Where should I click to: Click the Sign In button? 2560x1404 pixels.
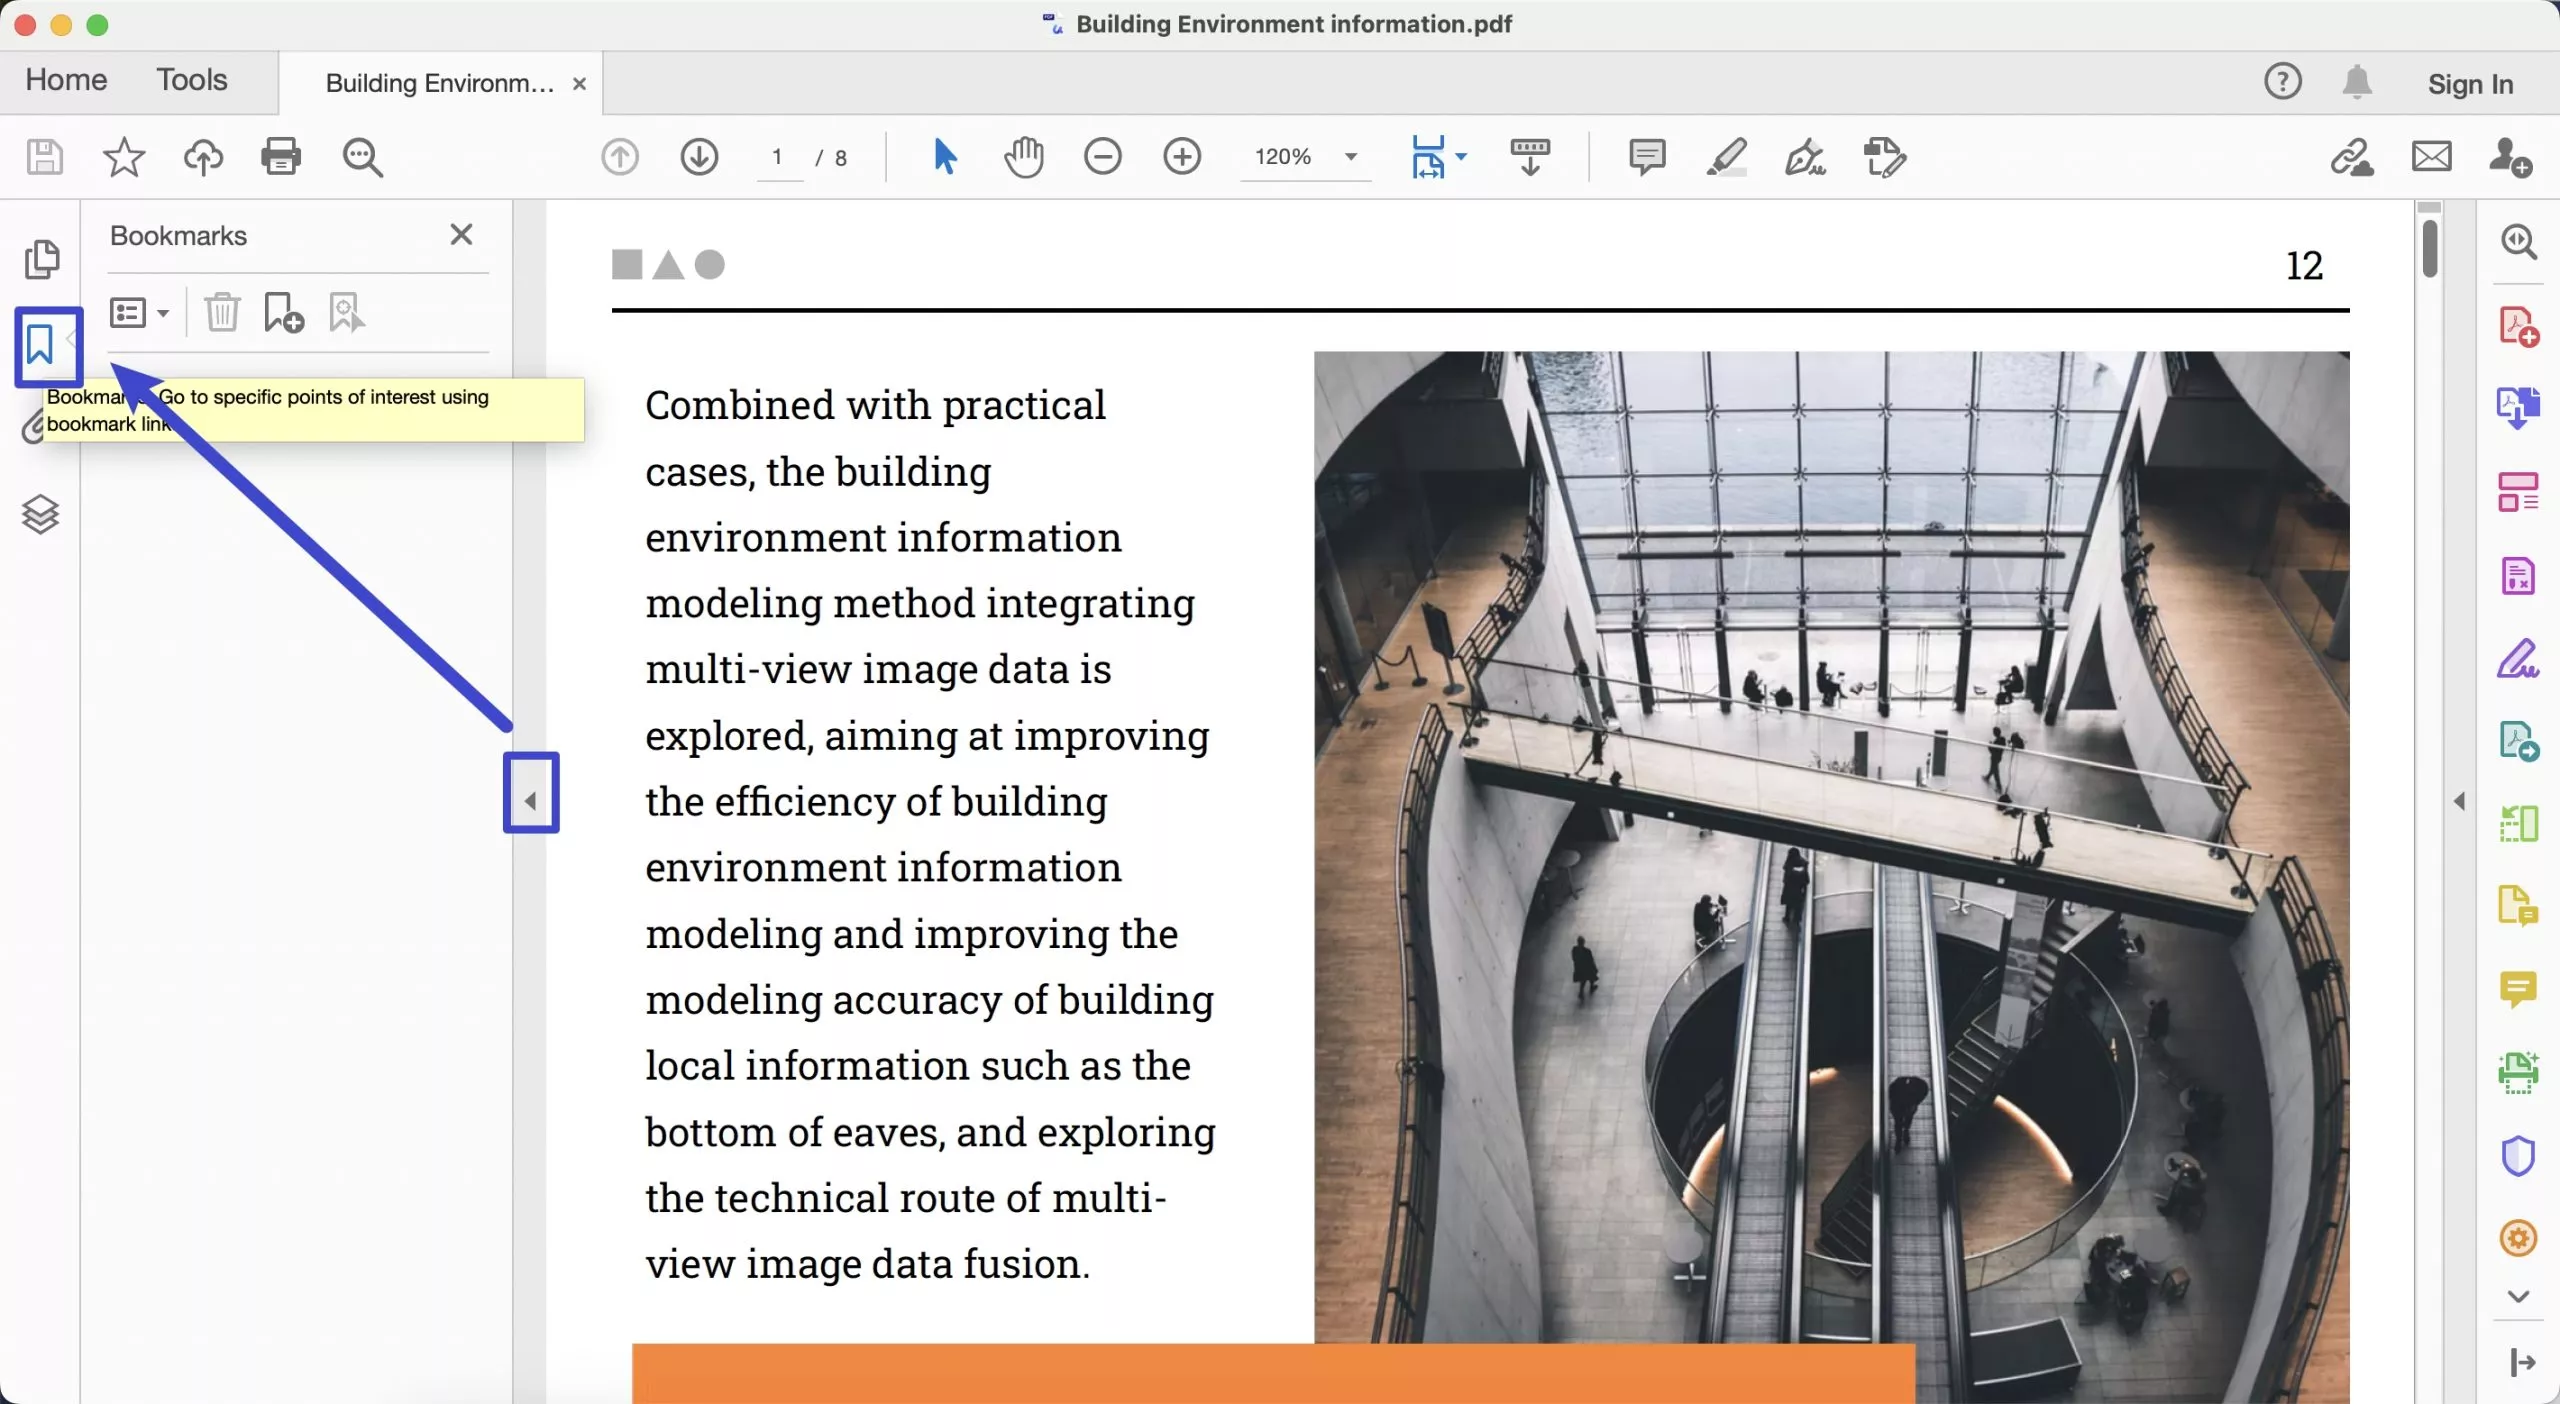[x=2470, y=84]
